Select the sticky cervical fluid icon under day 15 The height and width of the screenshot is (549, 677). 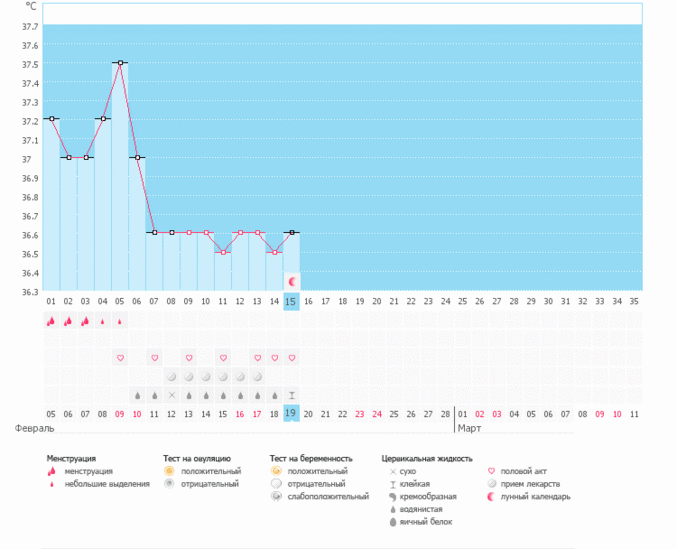point(291,395)
